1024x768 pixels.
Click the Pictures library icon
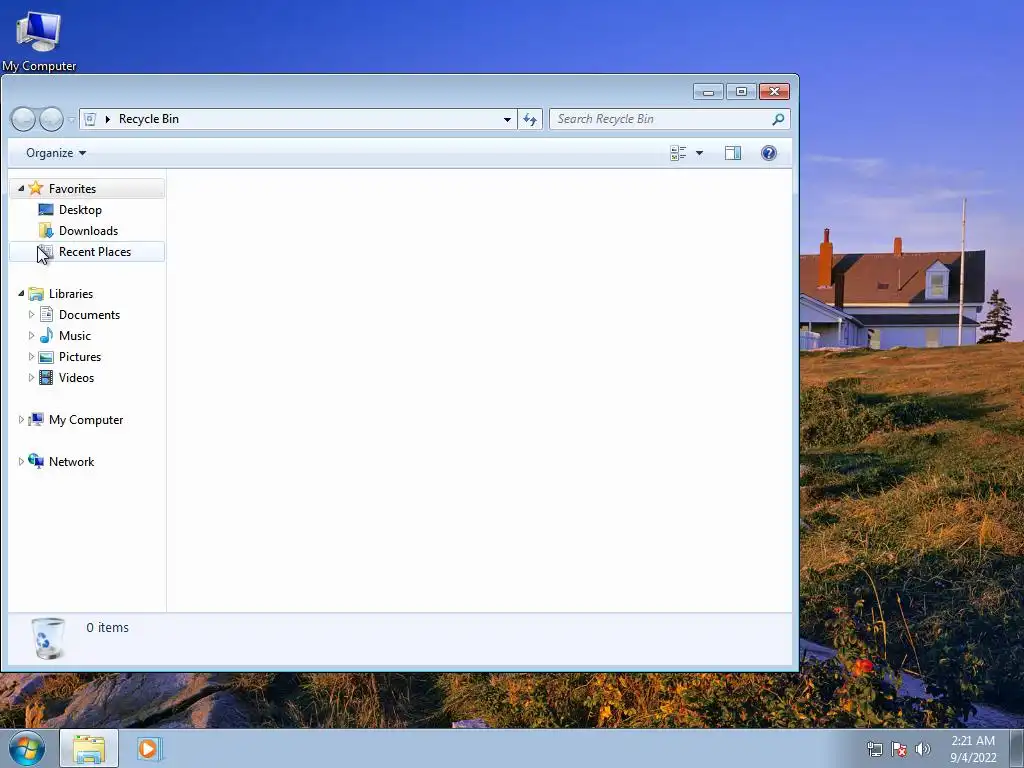[x=46, y=357]
